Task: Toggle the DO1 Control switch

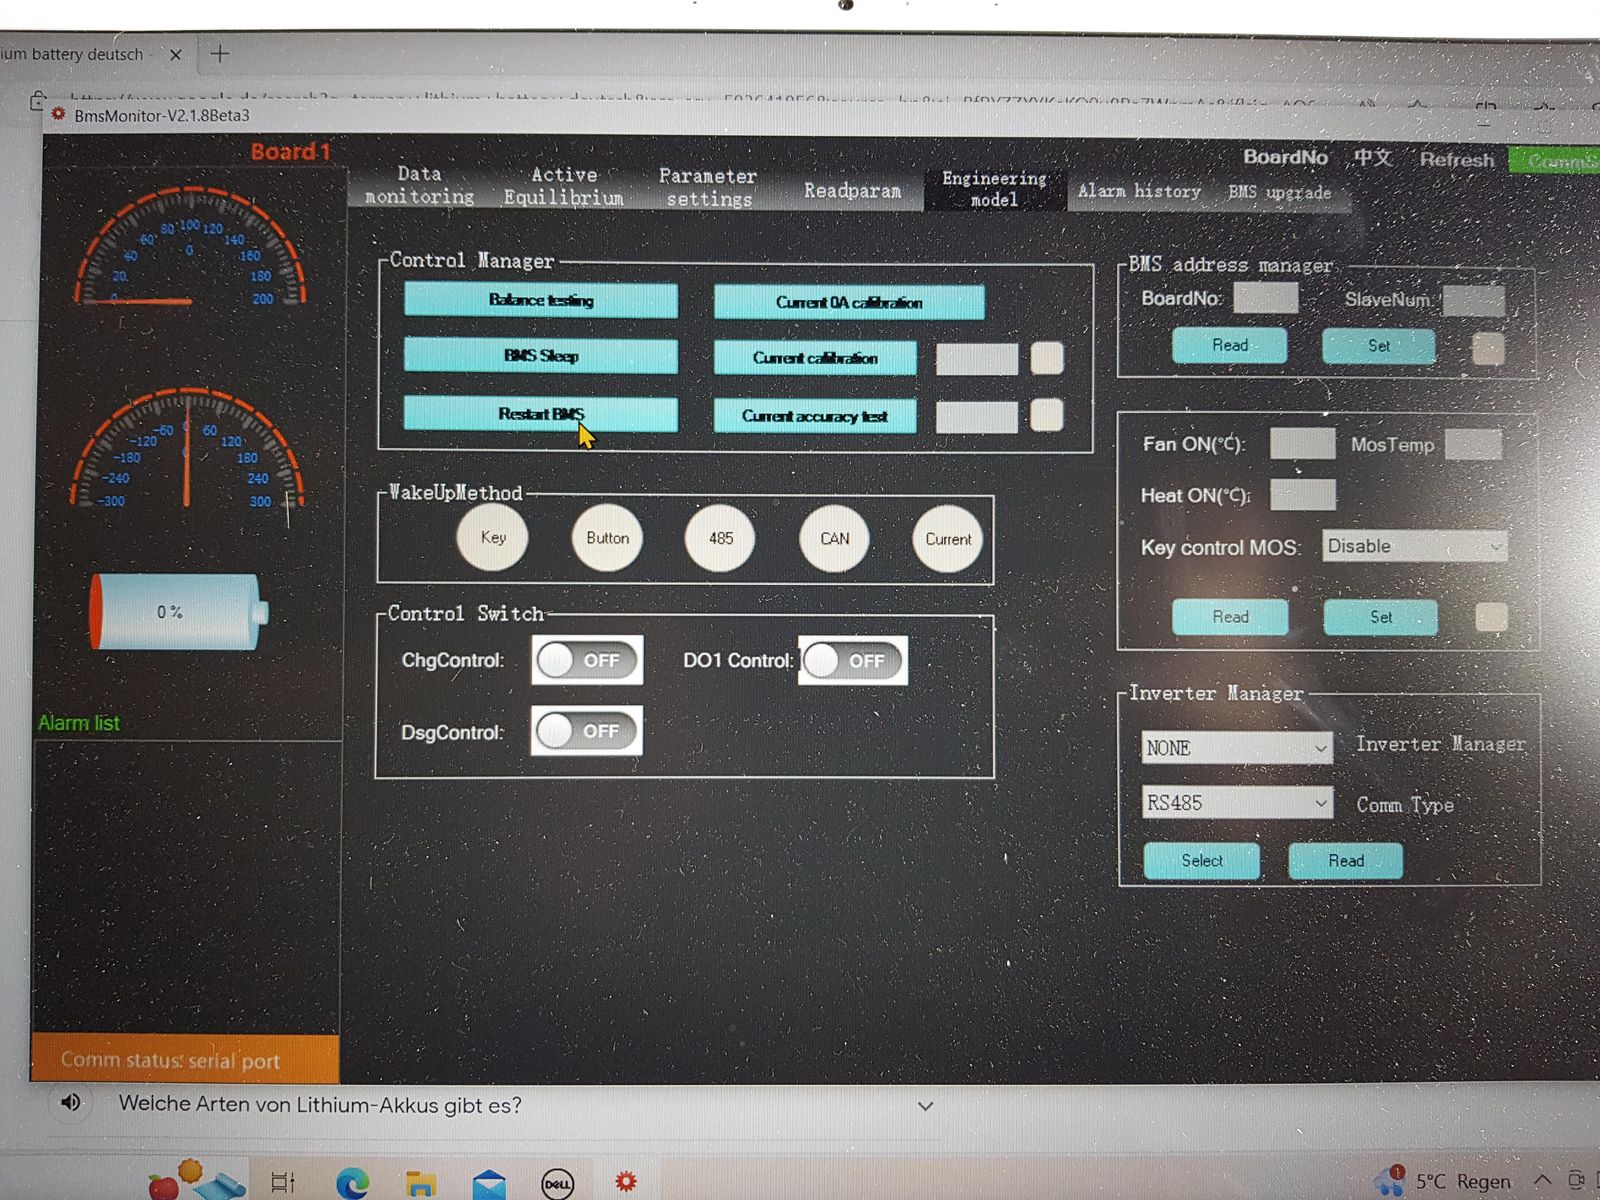Action: (x=853, y=661)
